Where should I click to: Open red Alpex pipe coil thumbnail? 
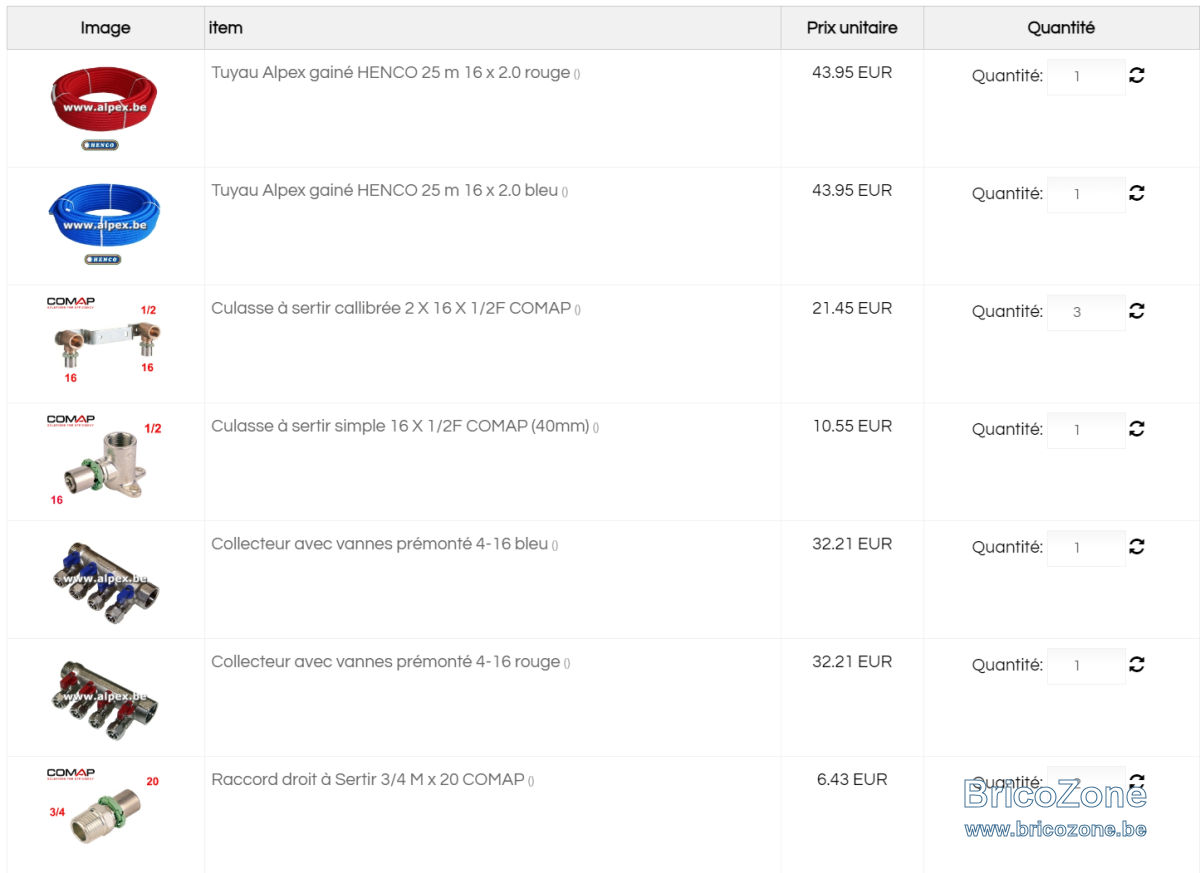(103, 107)
